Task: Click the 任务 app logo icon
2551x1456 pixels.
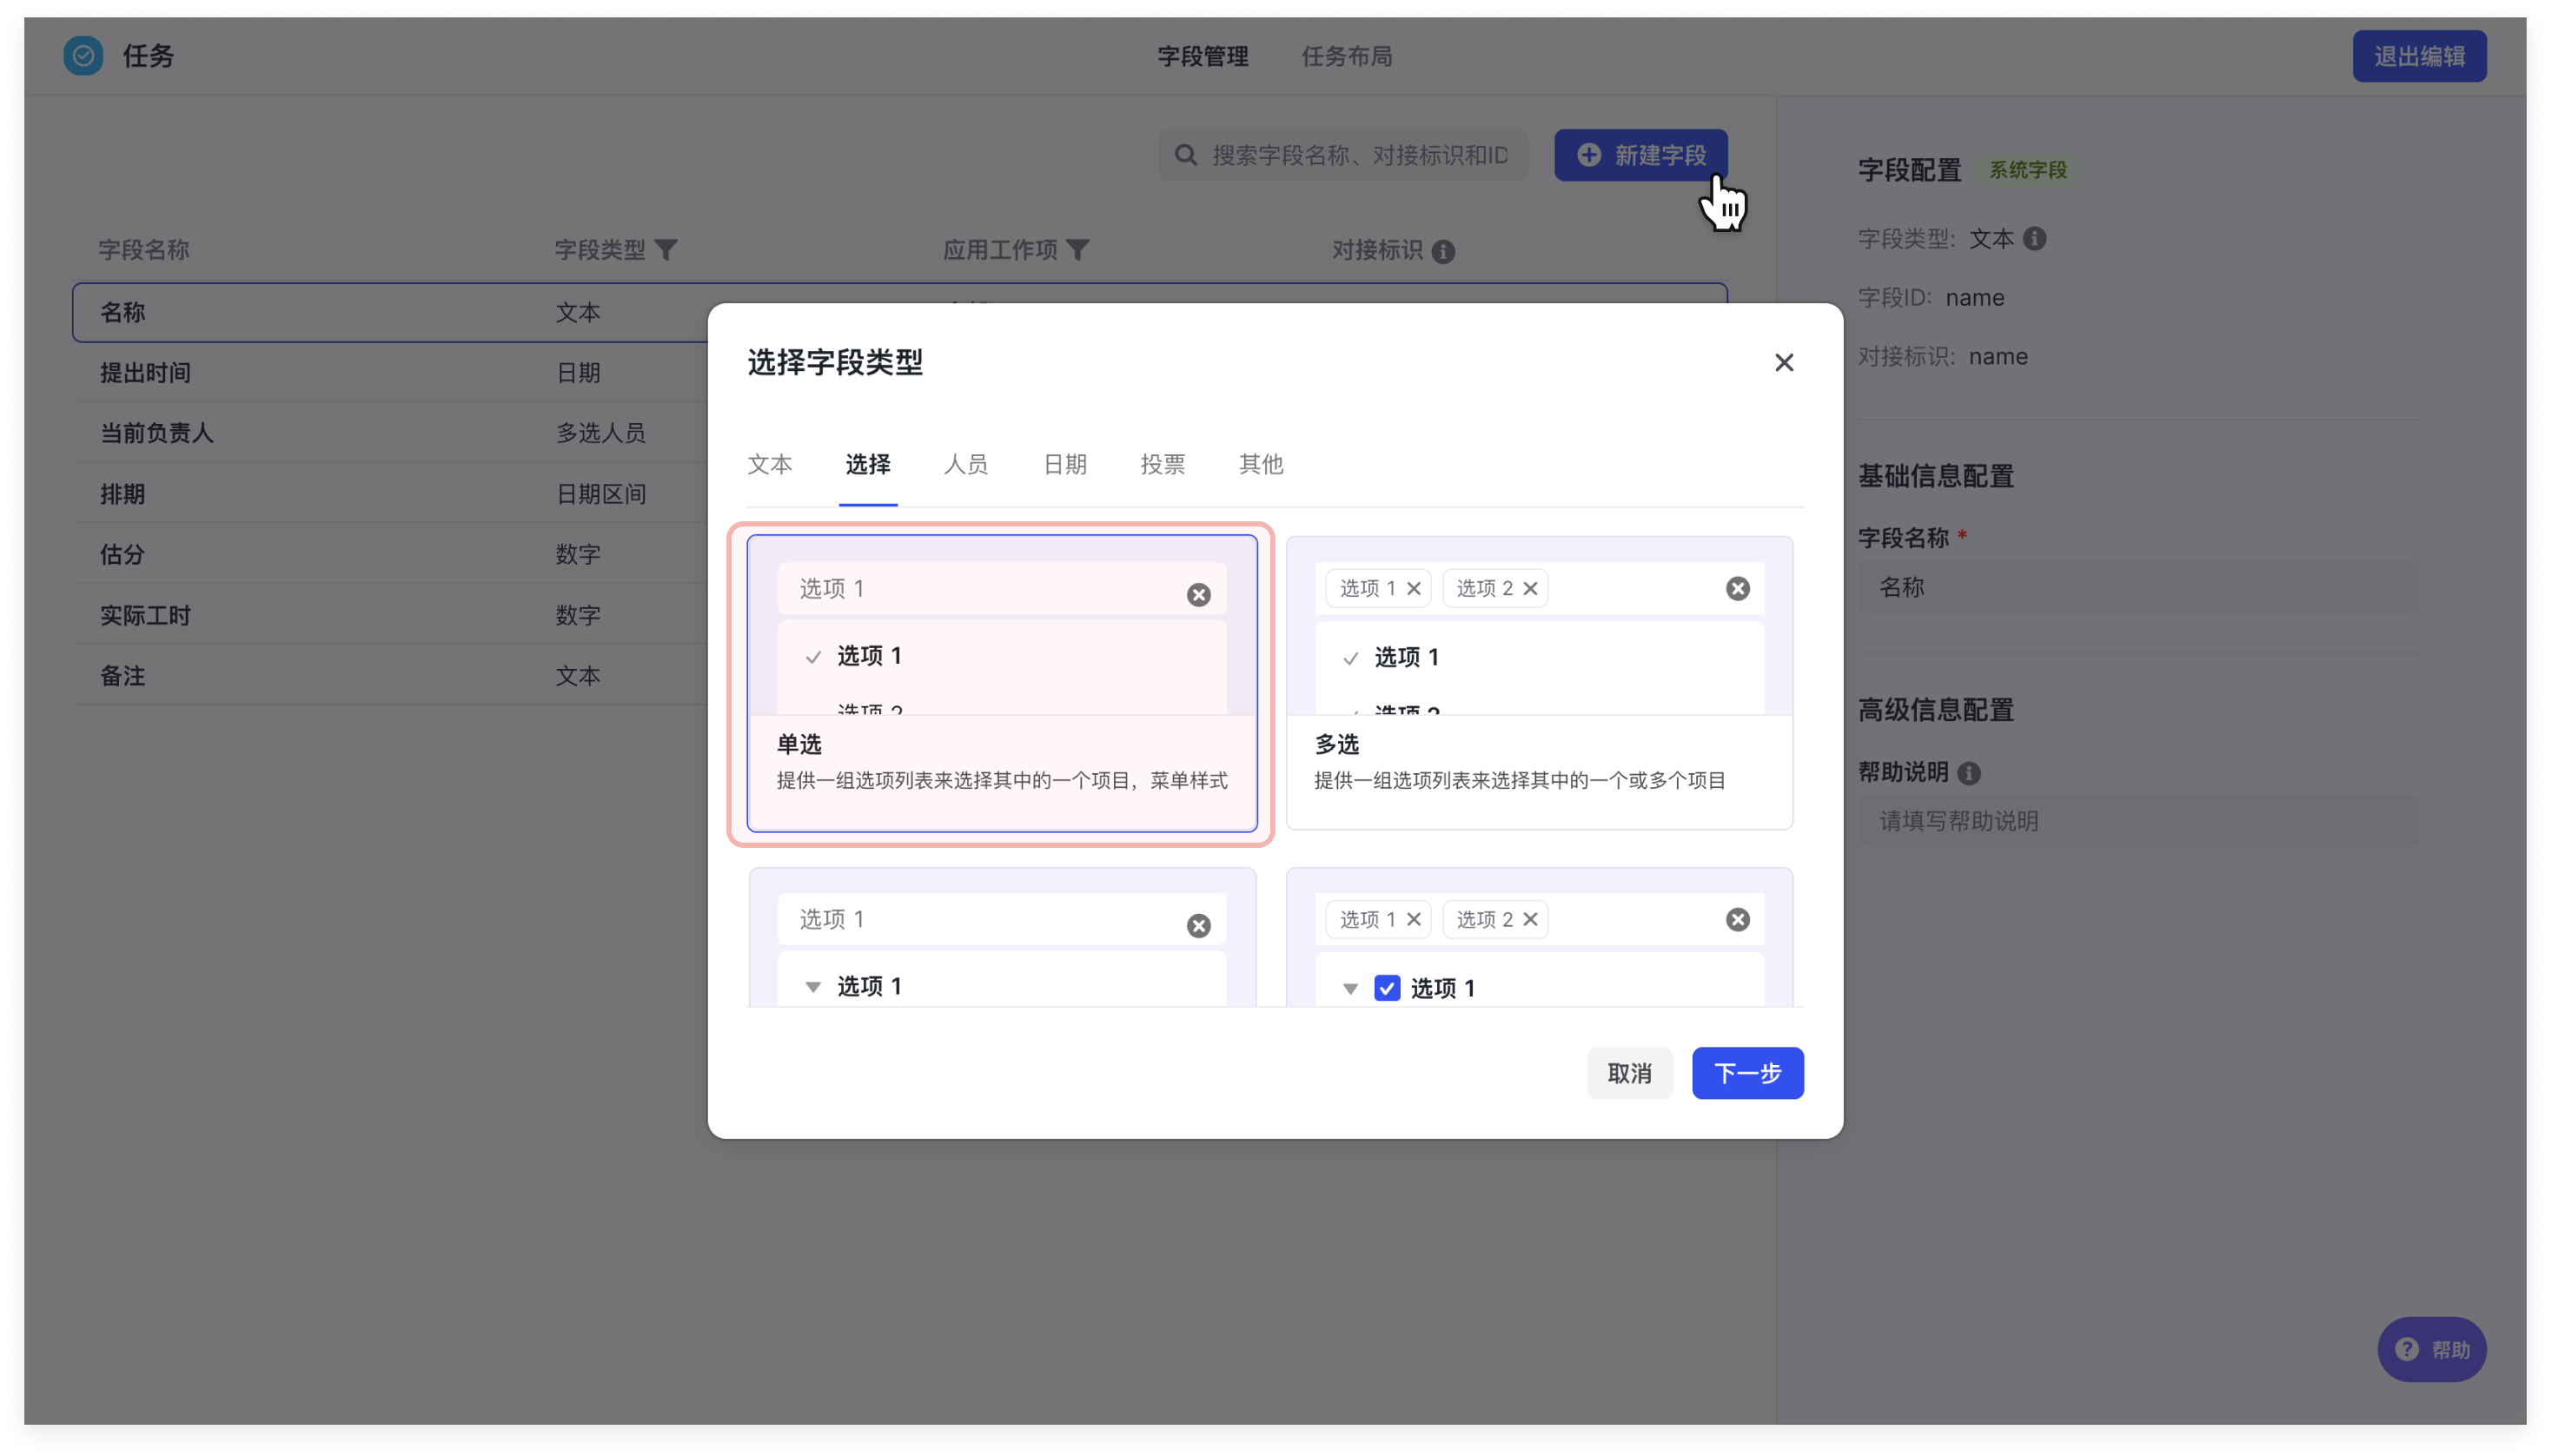Action: (83, 56)
